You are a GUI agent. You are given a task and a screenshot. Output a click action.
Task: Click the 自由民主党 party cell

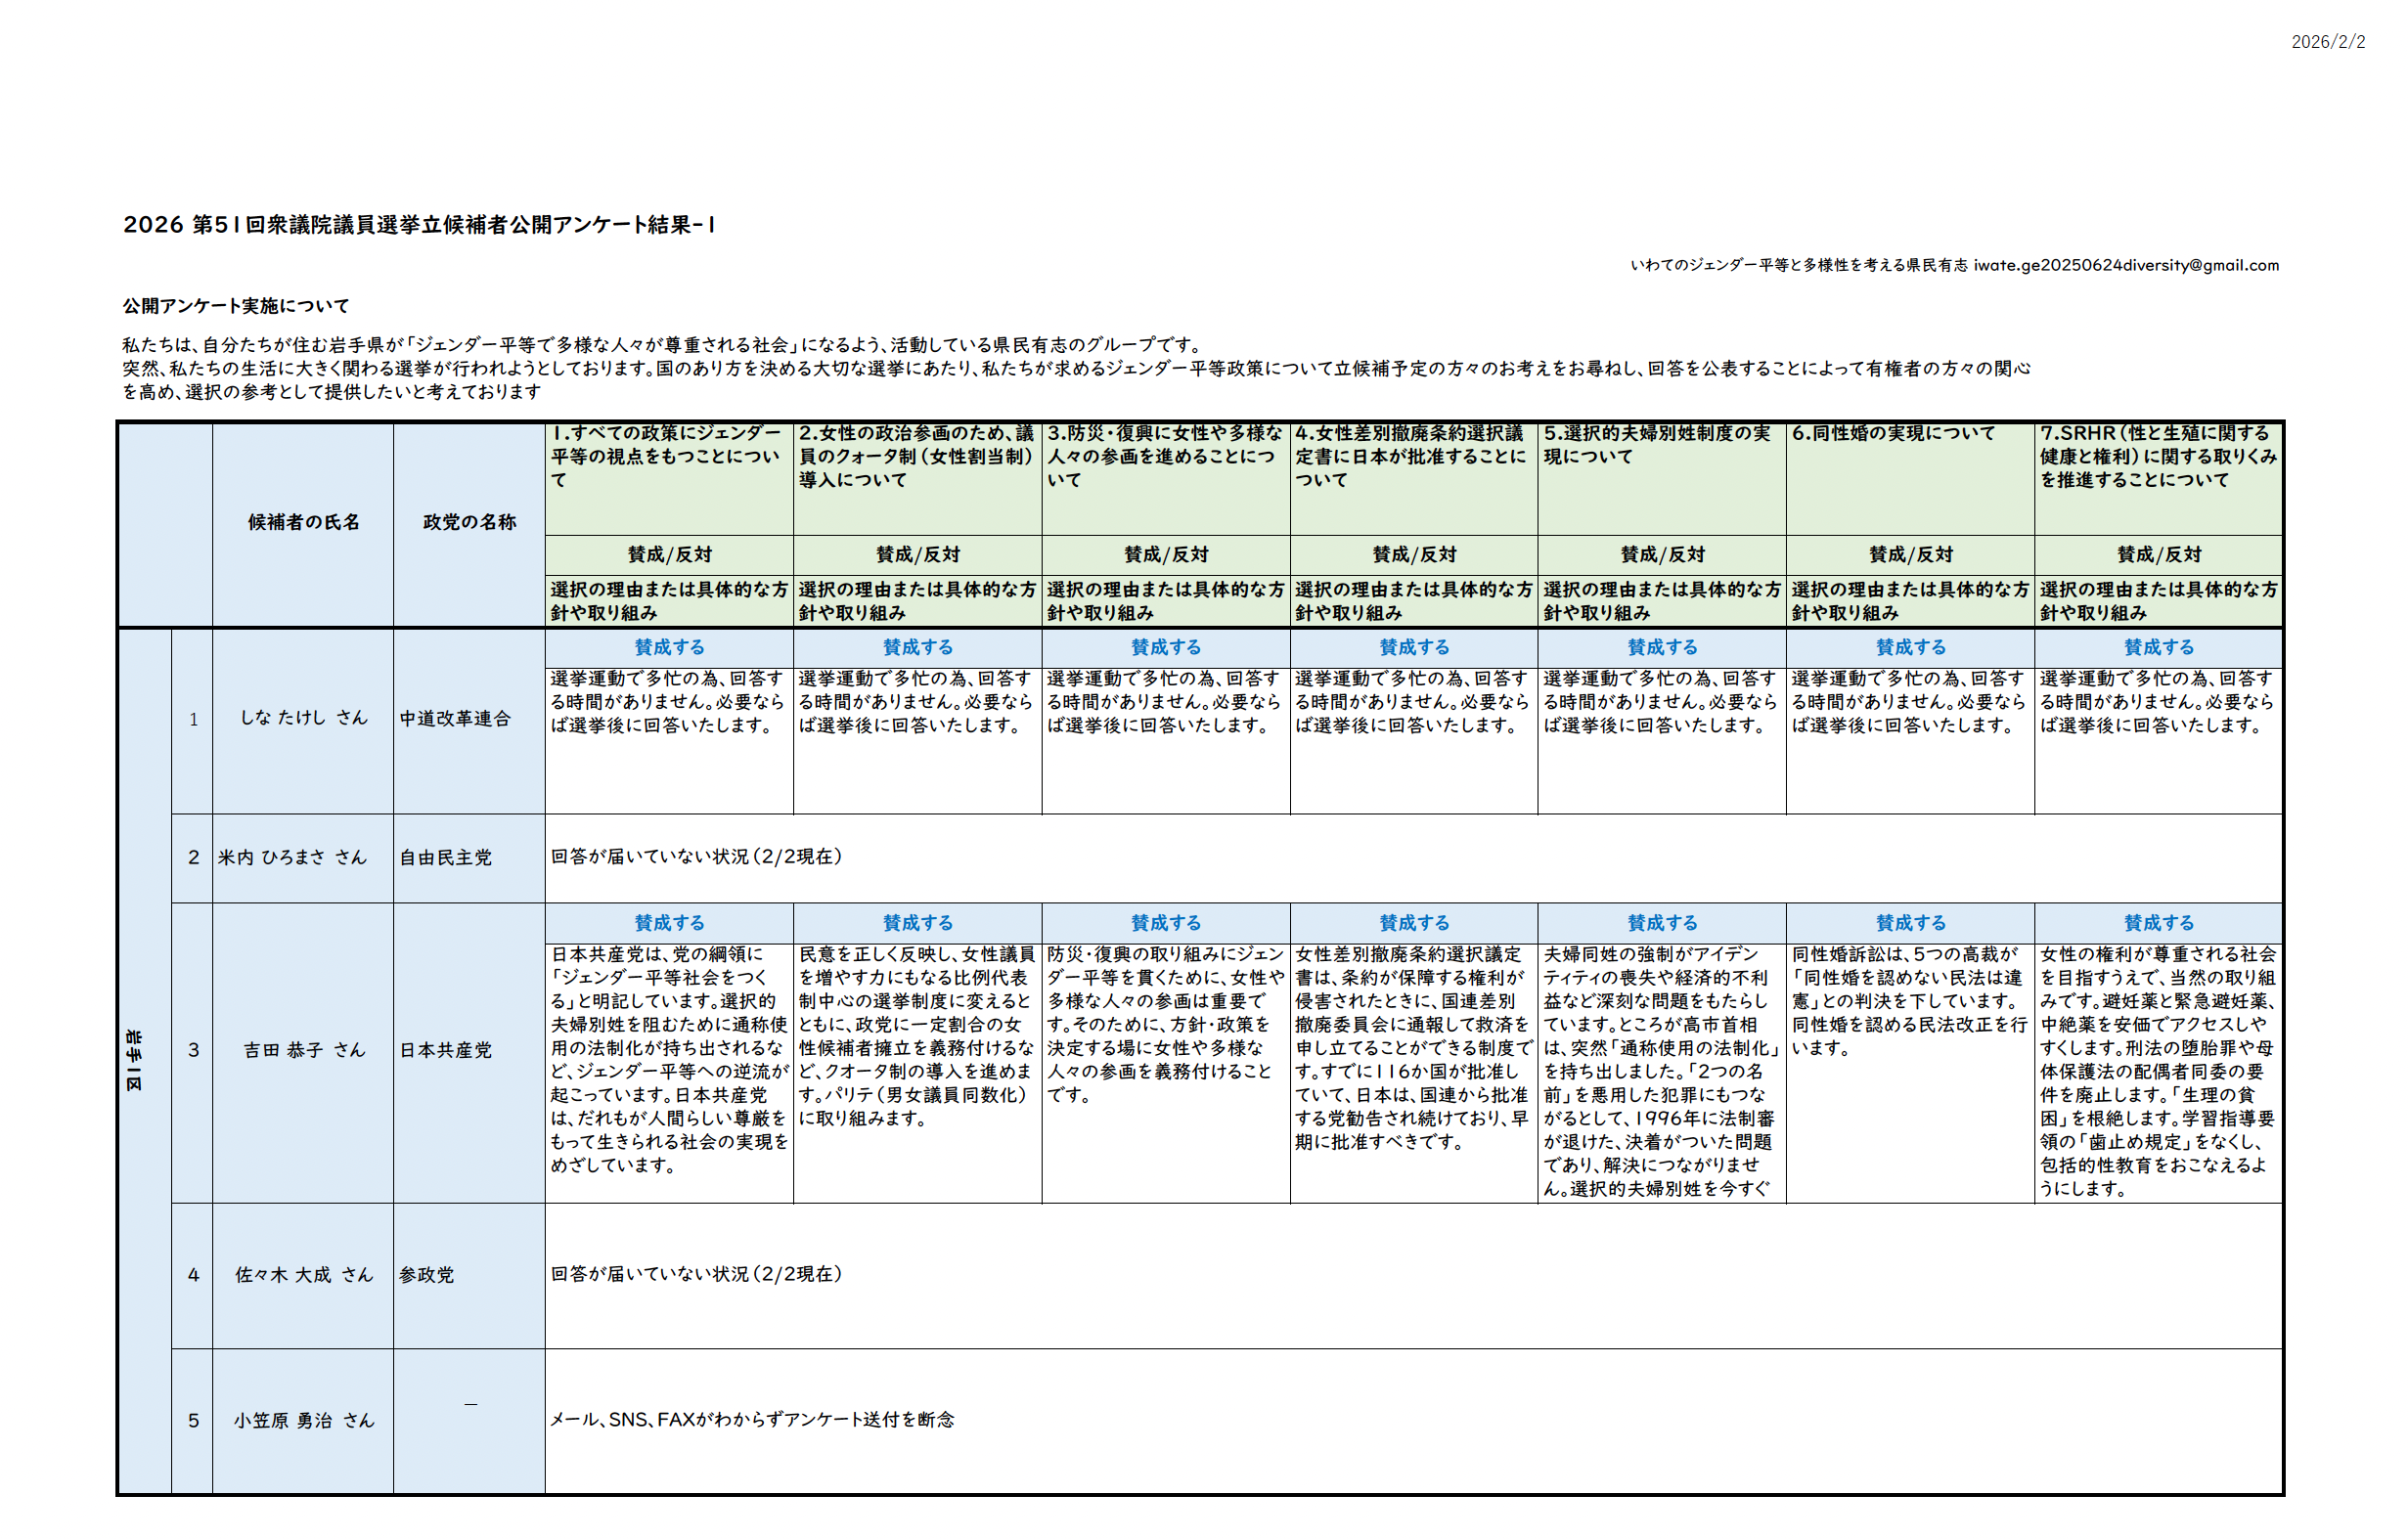coord(445,857)
